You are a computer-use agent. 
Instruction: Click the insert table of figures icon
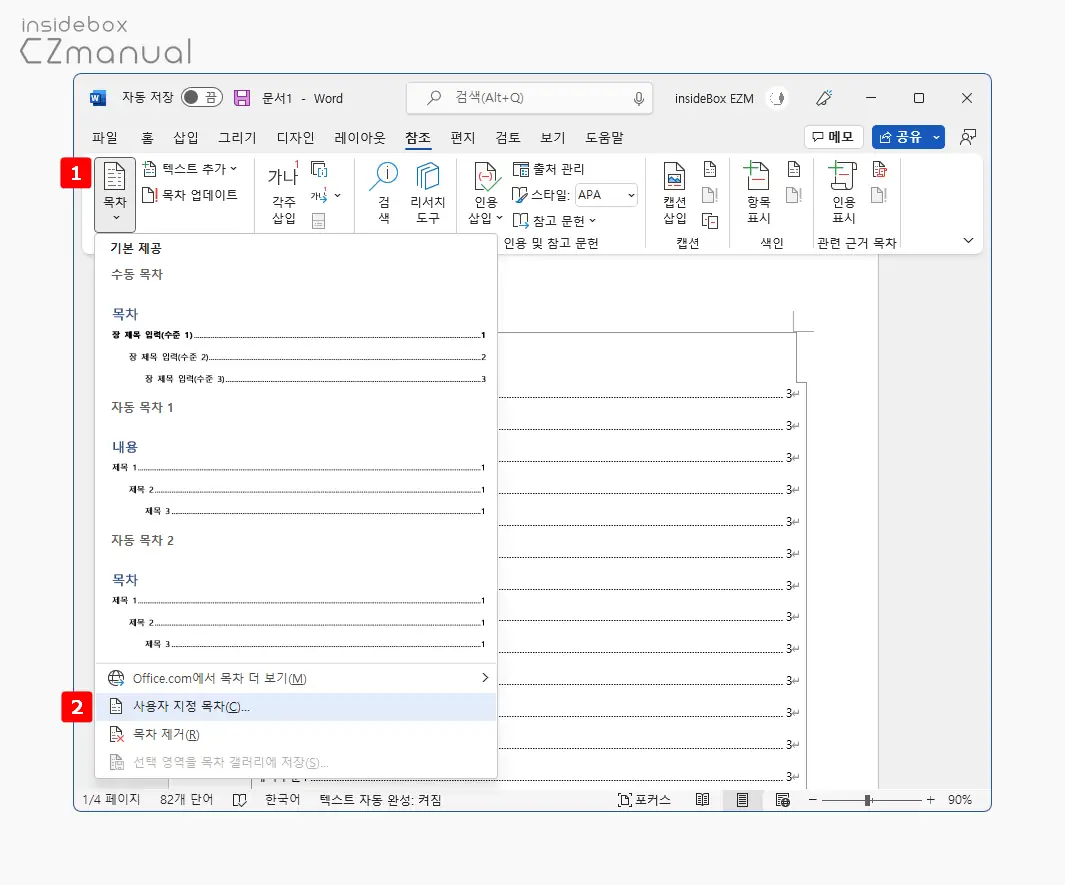click(710, 169)
